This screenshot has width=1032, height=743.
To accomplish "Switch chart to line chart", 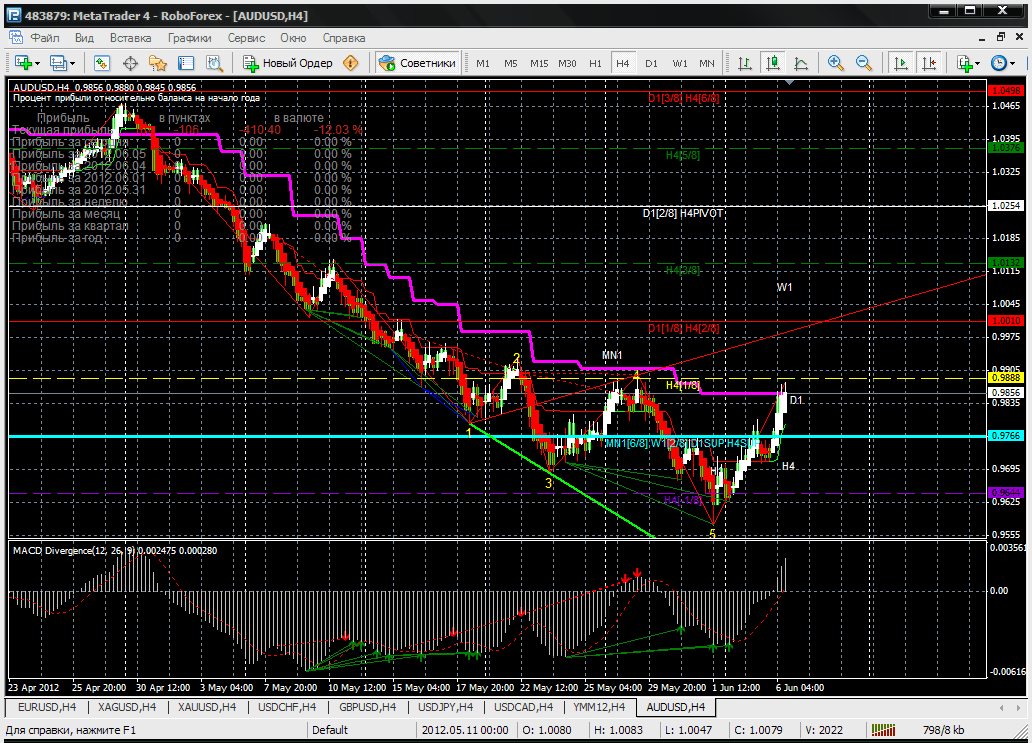I will pyautogui.click(x=801, y=63).
